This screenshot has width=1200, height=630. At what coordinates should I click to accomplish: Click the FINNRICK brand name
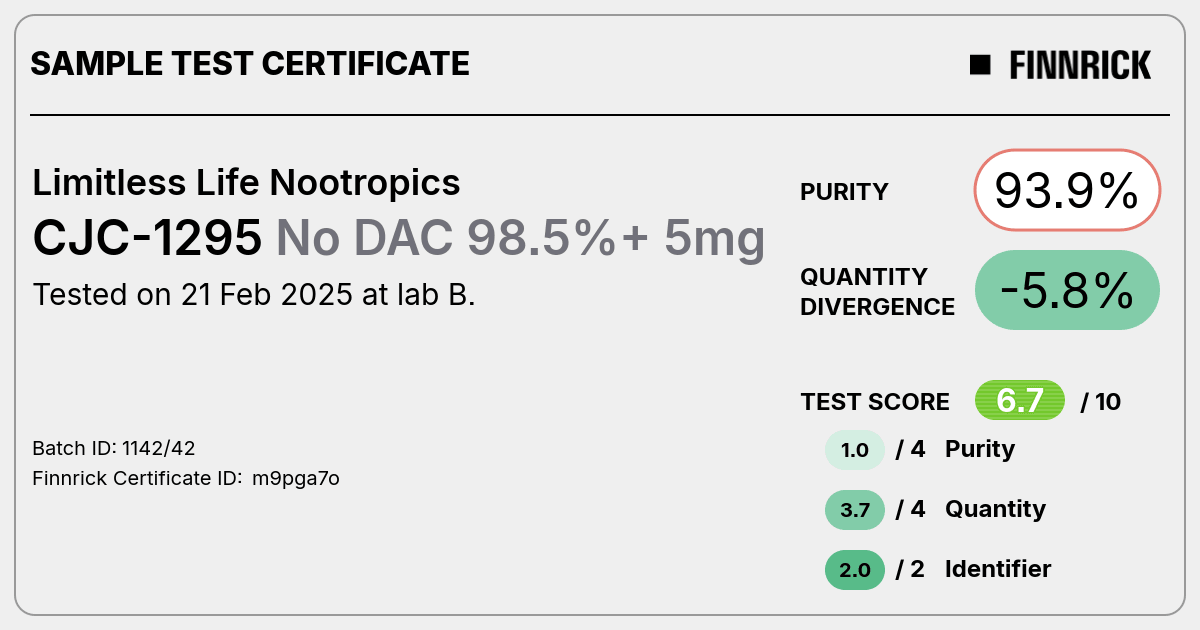(1080, 65)
